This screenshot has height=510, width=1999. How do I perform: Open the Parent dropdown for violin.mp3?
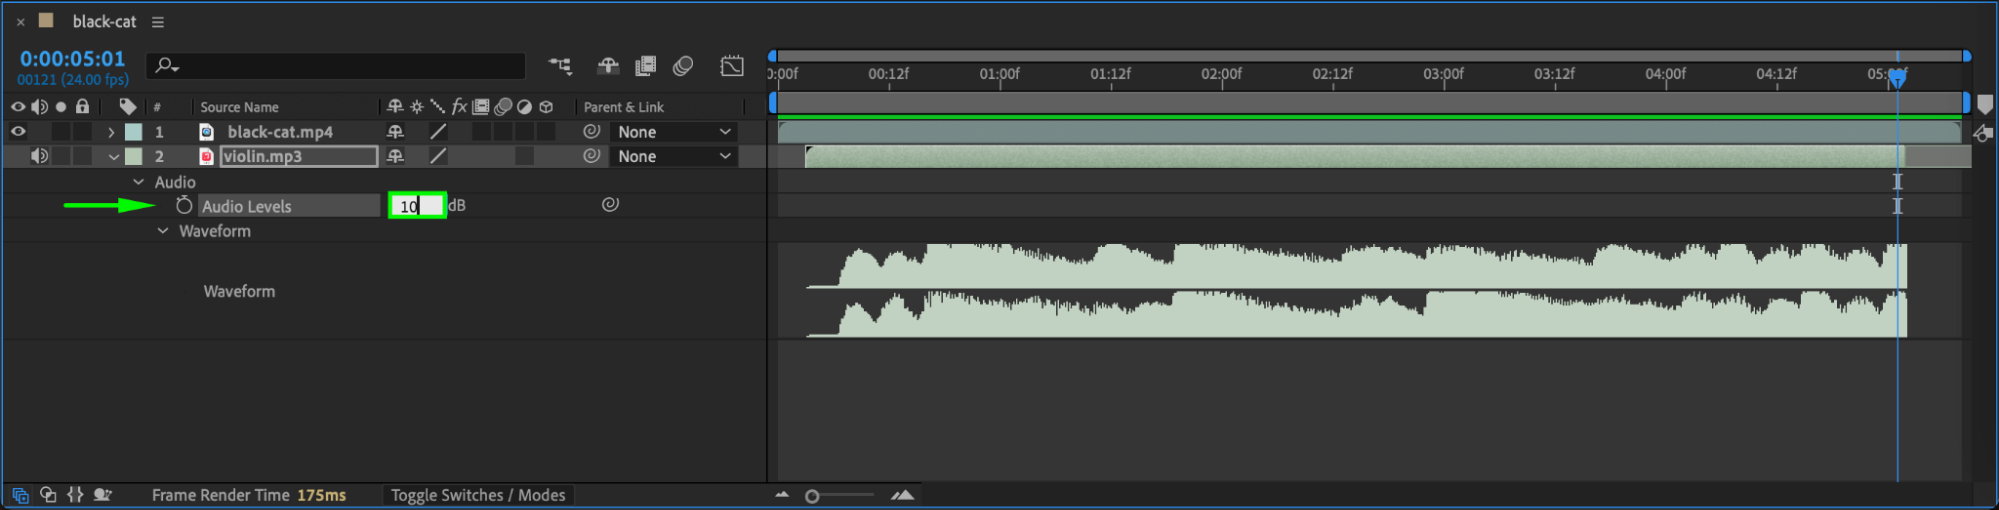click(x=674, y=156)
